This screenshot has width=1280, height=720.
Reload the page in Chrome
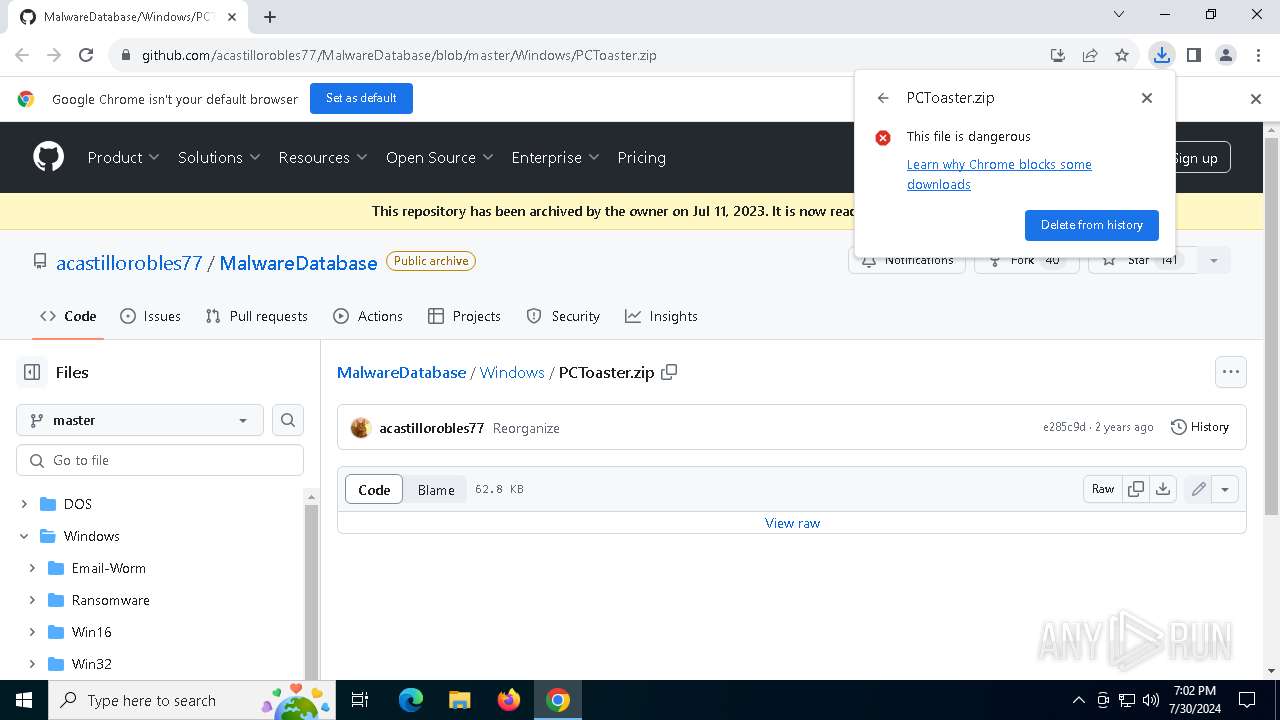(x=86, y=55)
